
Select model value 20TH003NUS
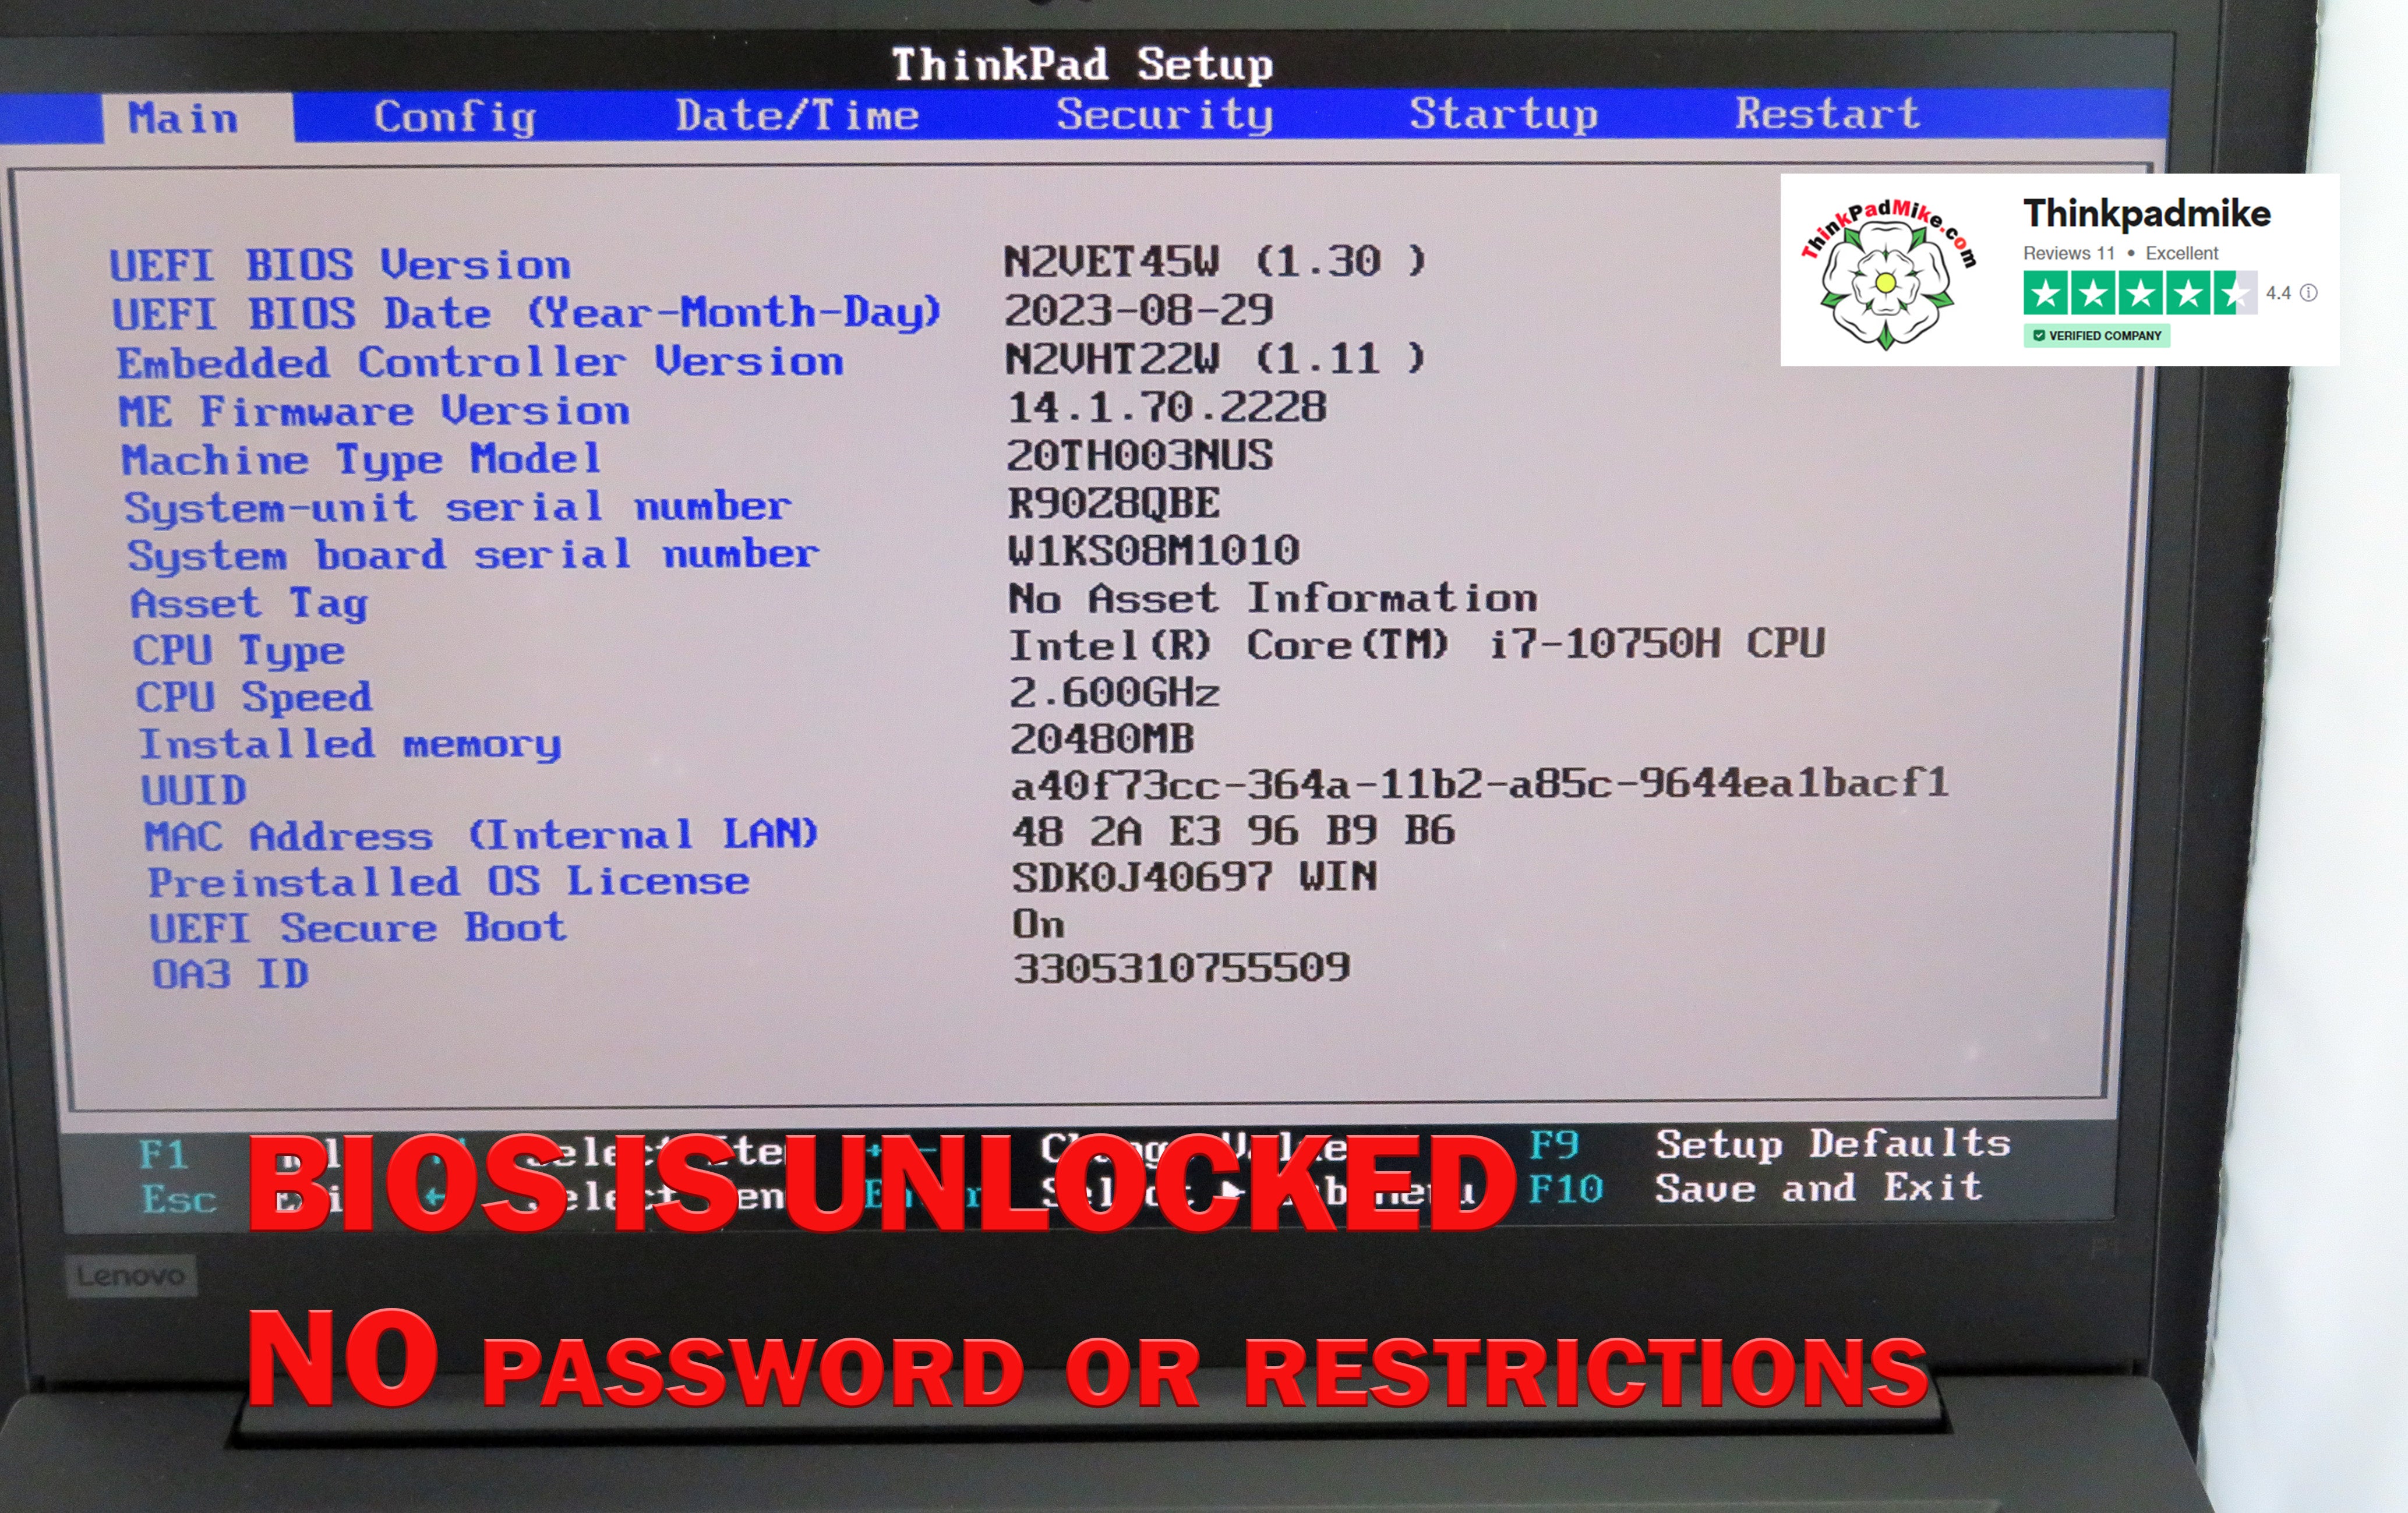[x=1140, y=455]
